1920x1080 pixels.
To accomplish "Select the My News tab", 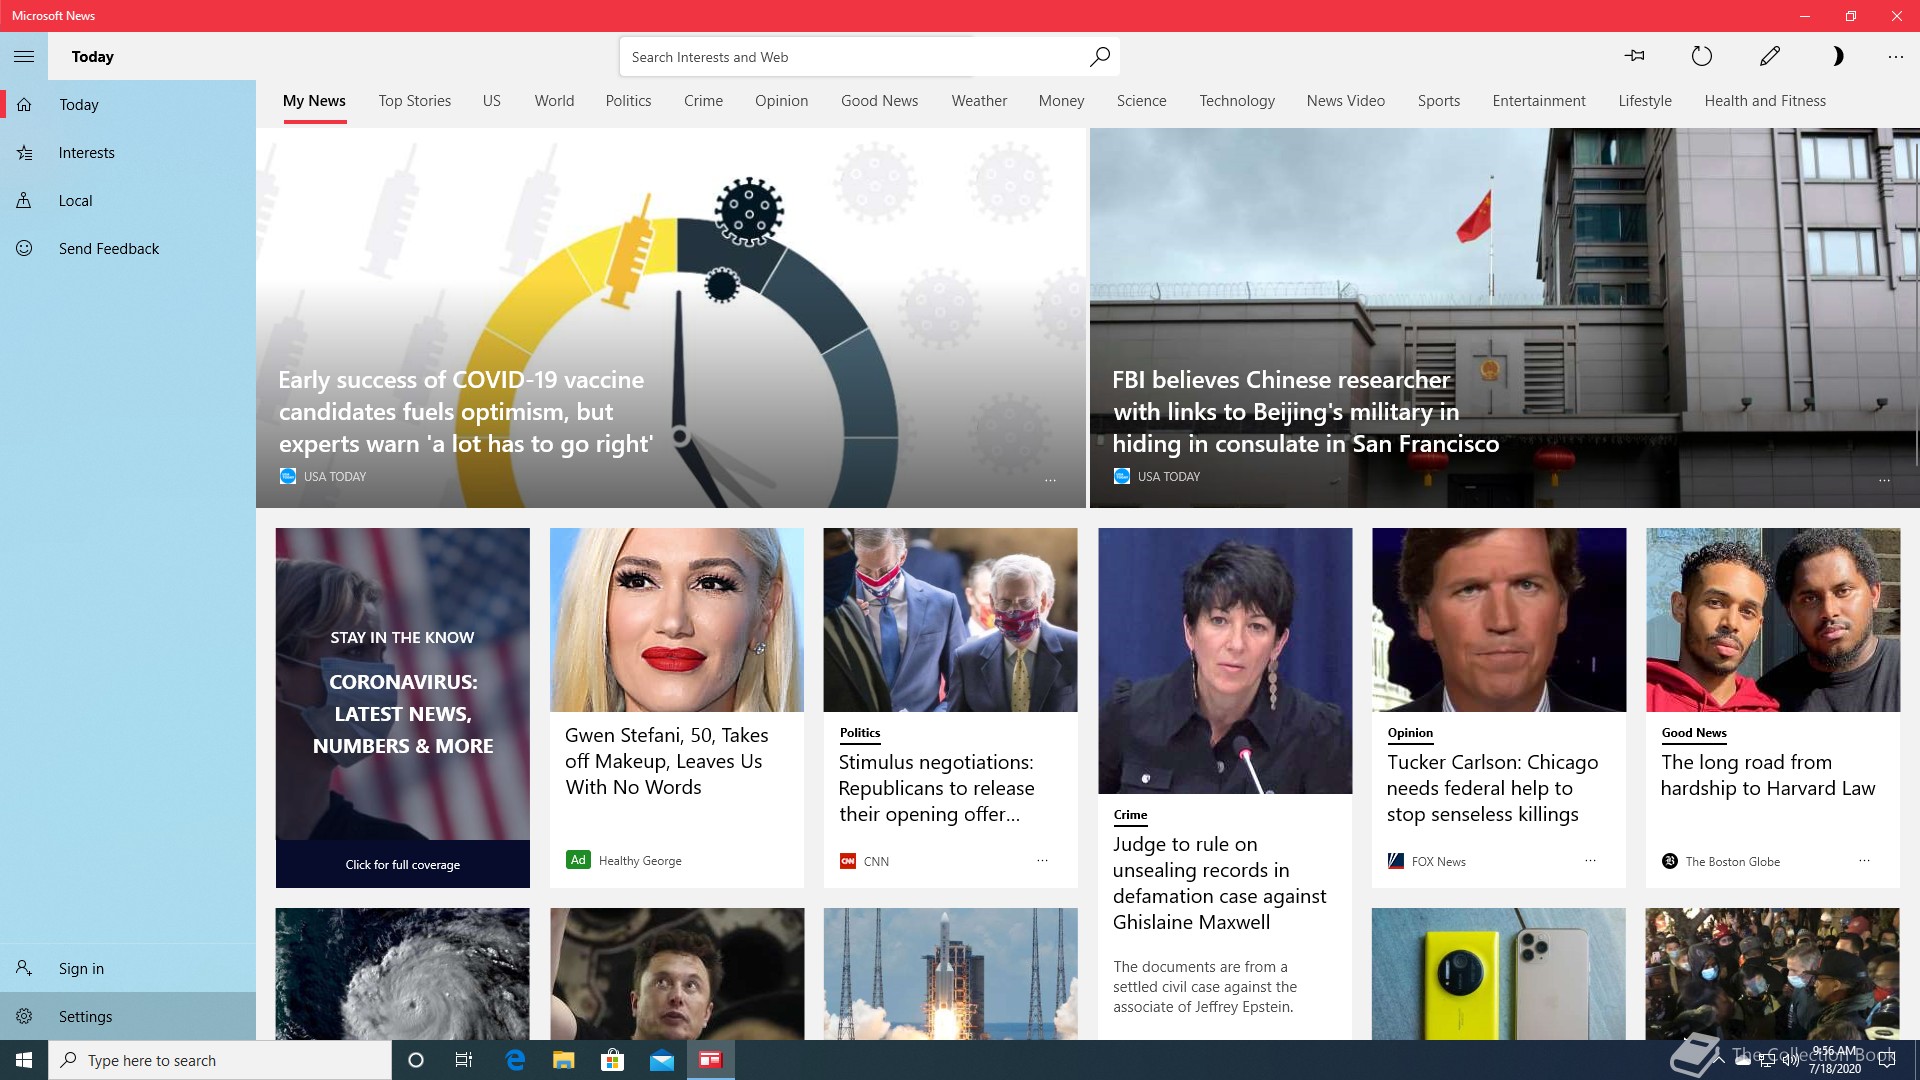I will [x=314, y=101].
